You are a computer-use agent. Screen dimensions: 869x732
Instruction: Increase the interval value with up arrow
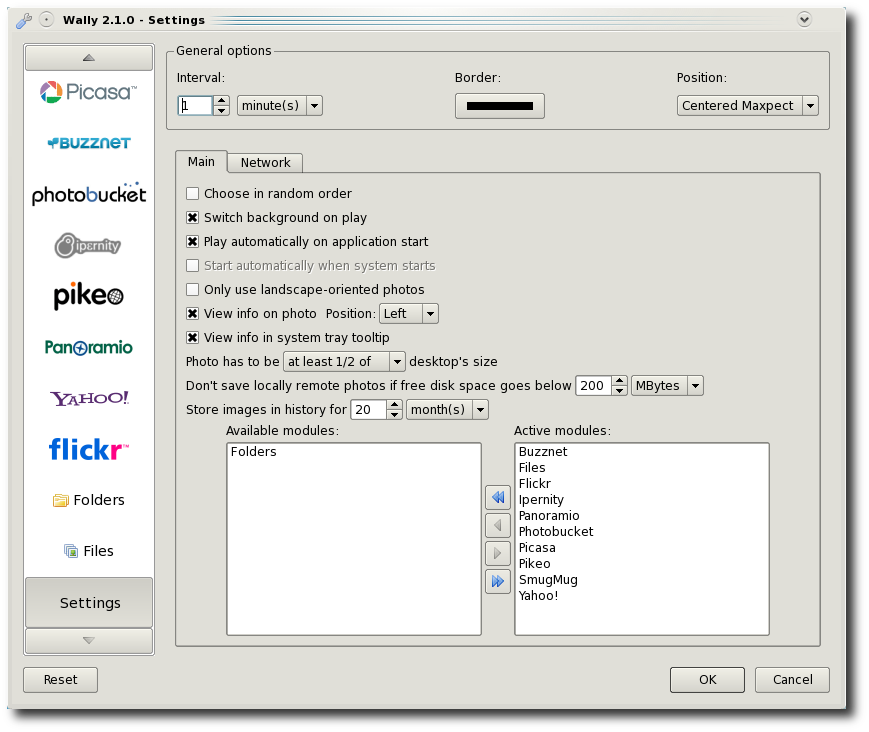tap(221, 100)
